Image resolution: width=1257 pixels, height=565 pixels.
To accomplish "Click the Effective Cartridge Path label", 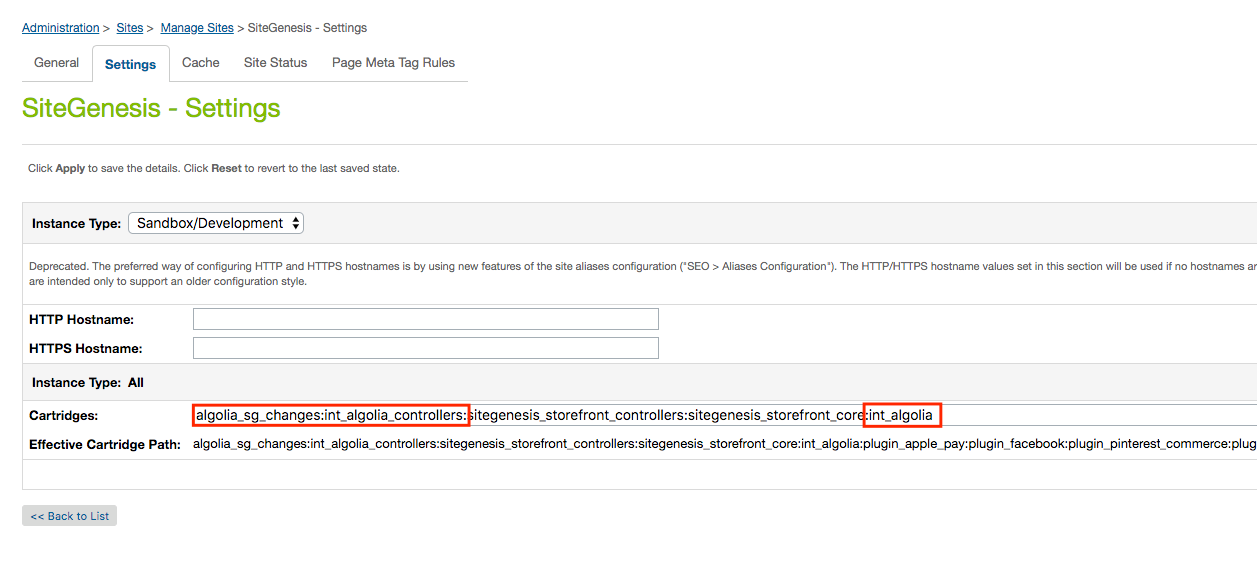I will click(105, 444).
